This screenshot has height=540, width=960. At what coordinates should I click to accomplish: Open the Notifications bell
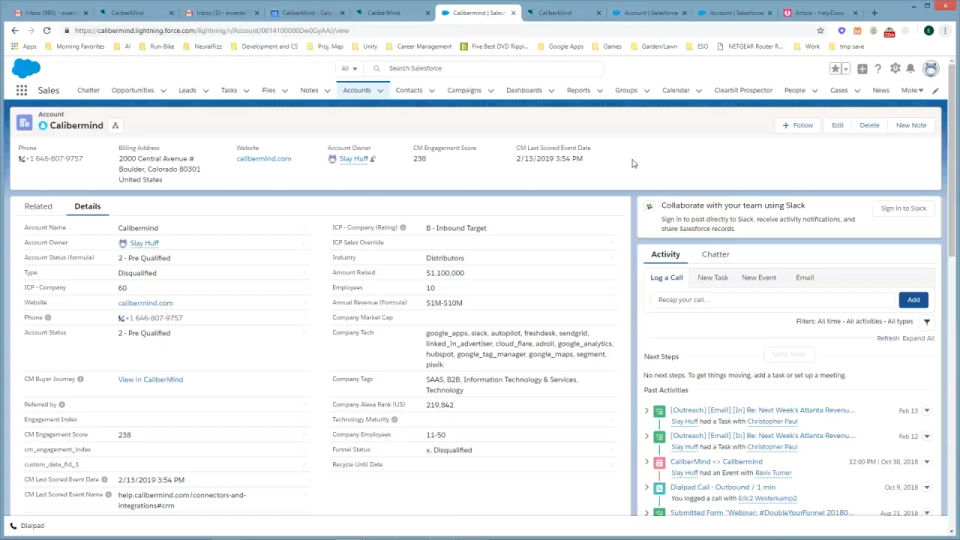(911, 69)
